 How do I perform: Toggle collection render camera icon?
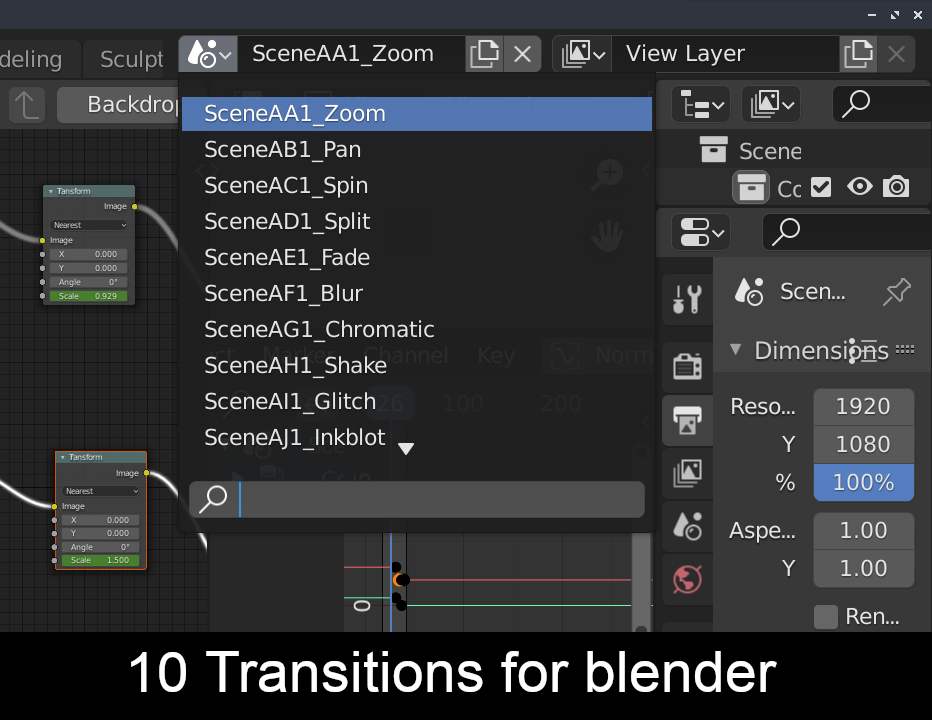point(896,187)
